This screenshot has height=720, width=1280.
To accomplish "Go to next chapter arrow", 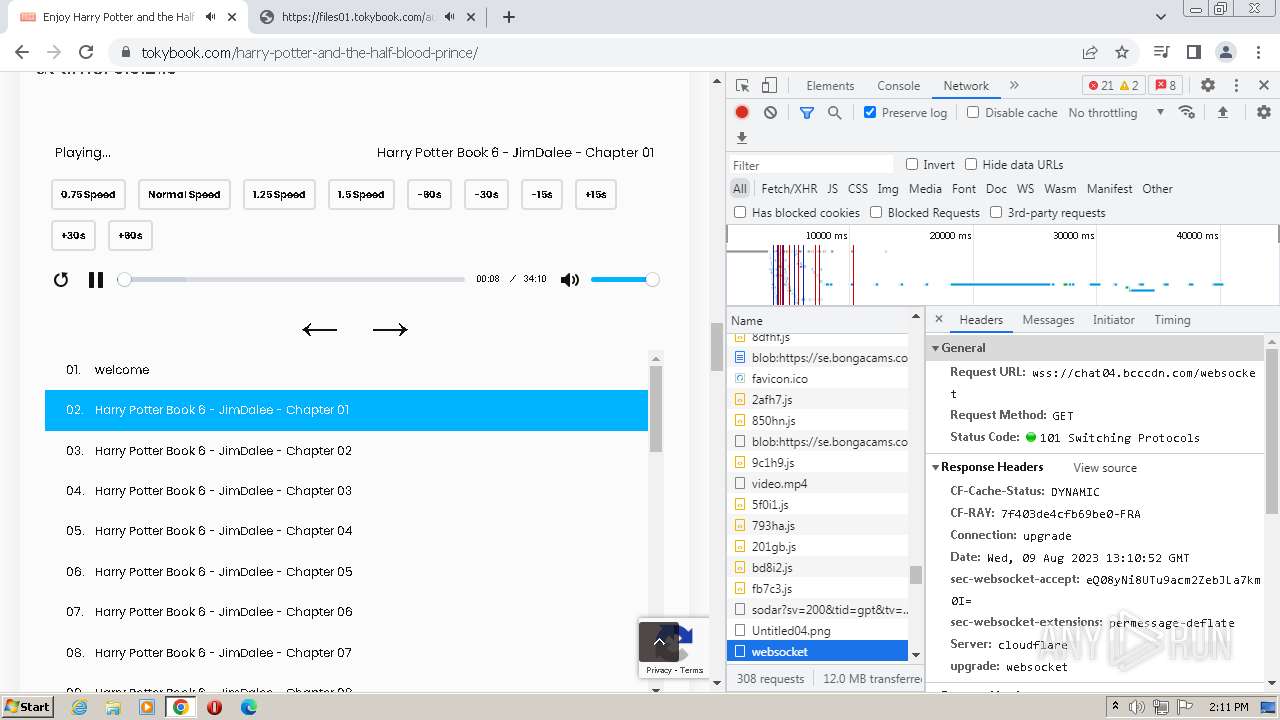I will [390, 329].
